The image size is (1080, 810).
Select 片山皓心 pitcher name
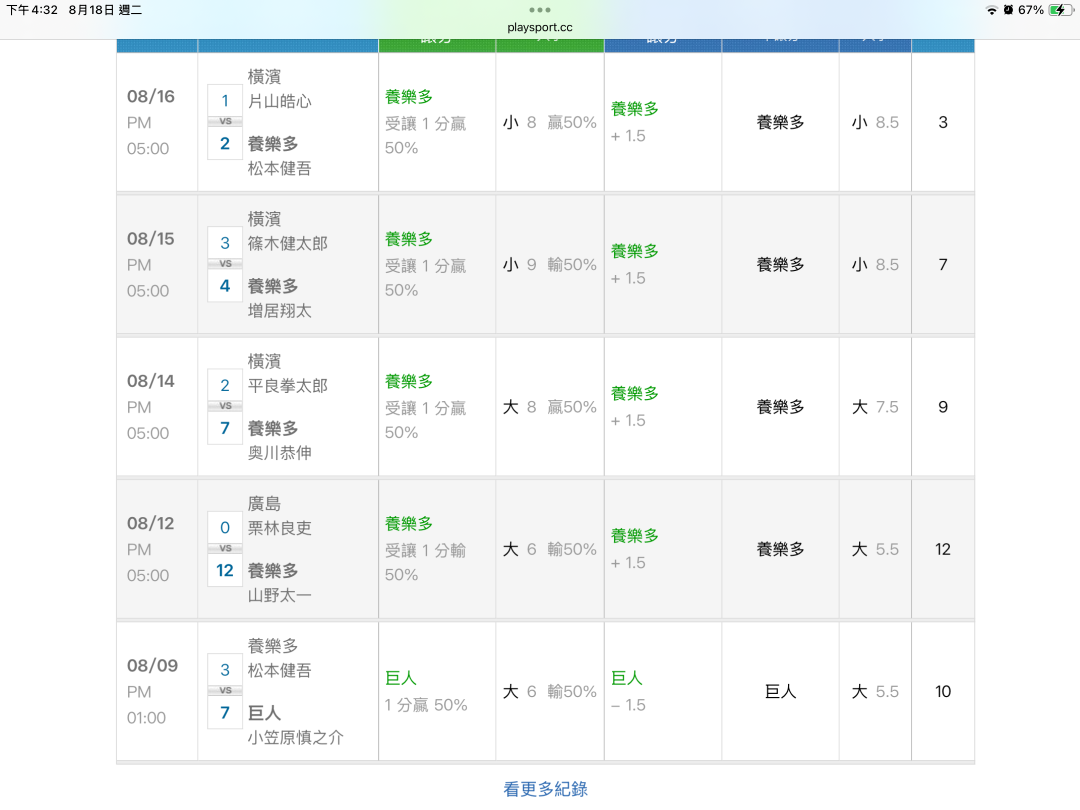(x=280, y=101)
